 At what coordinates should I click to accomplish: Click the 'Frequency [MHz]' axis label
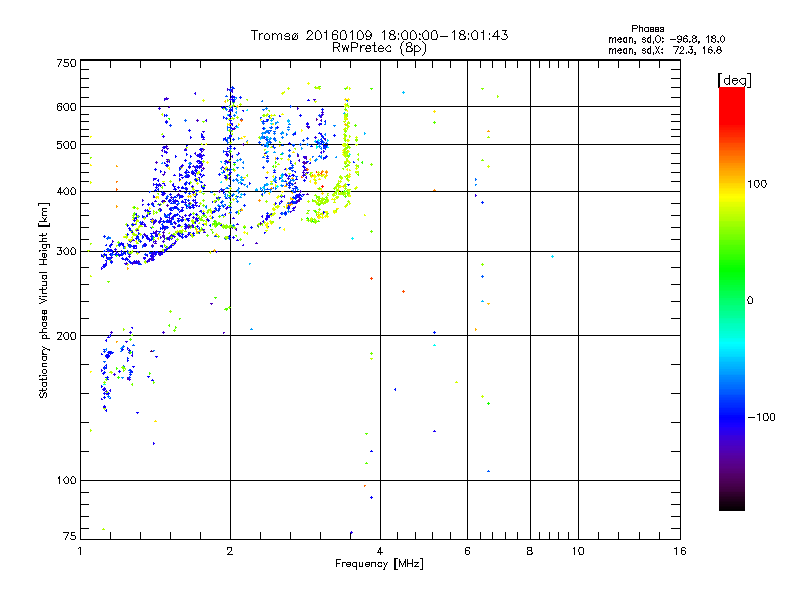point(379,564)
